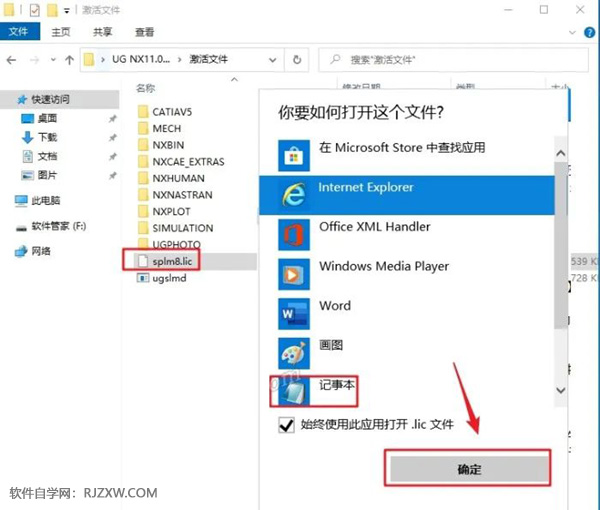Select the MECH folder

pyautogui.click(x=166, y=129)
